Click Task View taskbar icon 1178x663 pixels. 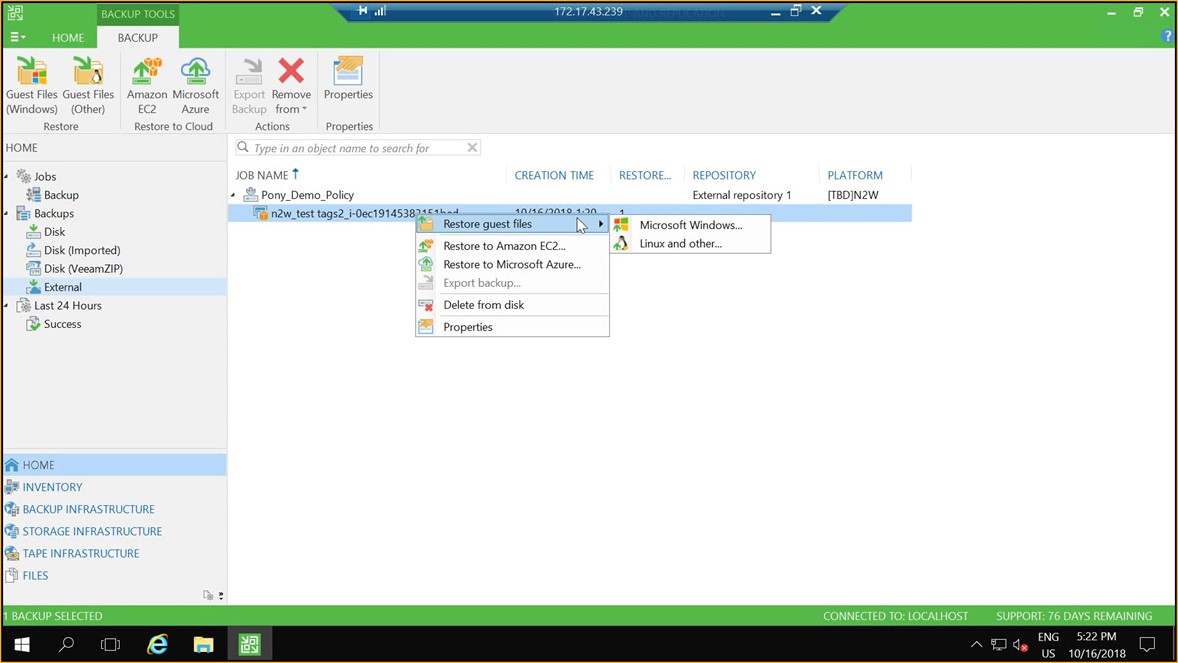110,644
